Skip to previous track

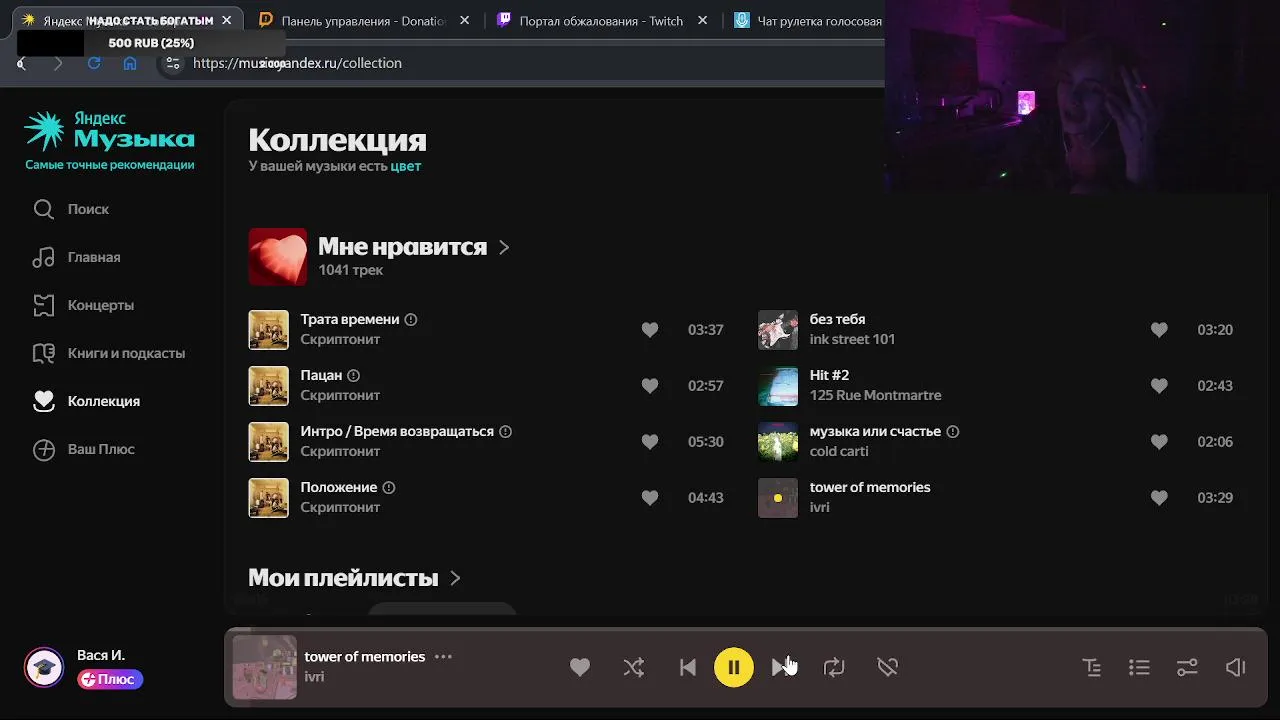click(688, 667)
